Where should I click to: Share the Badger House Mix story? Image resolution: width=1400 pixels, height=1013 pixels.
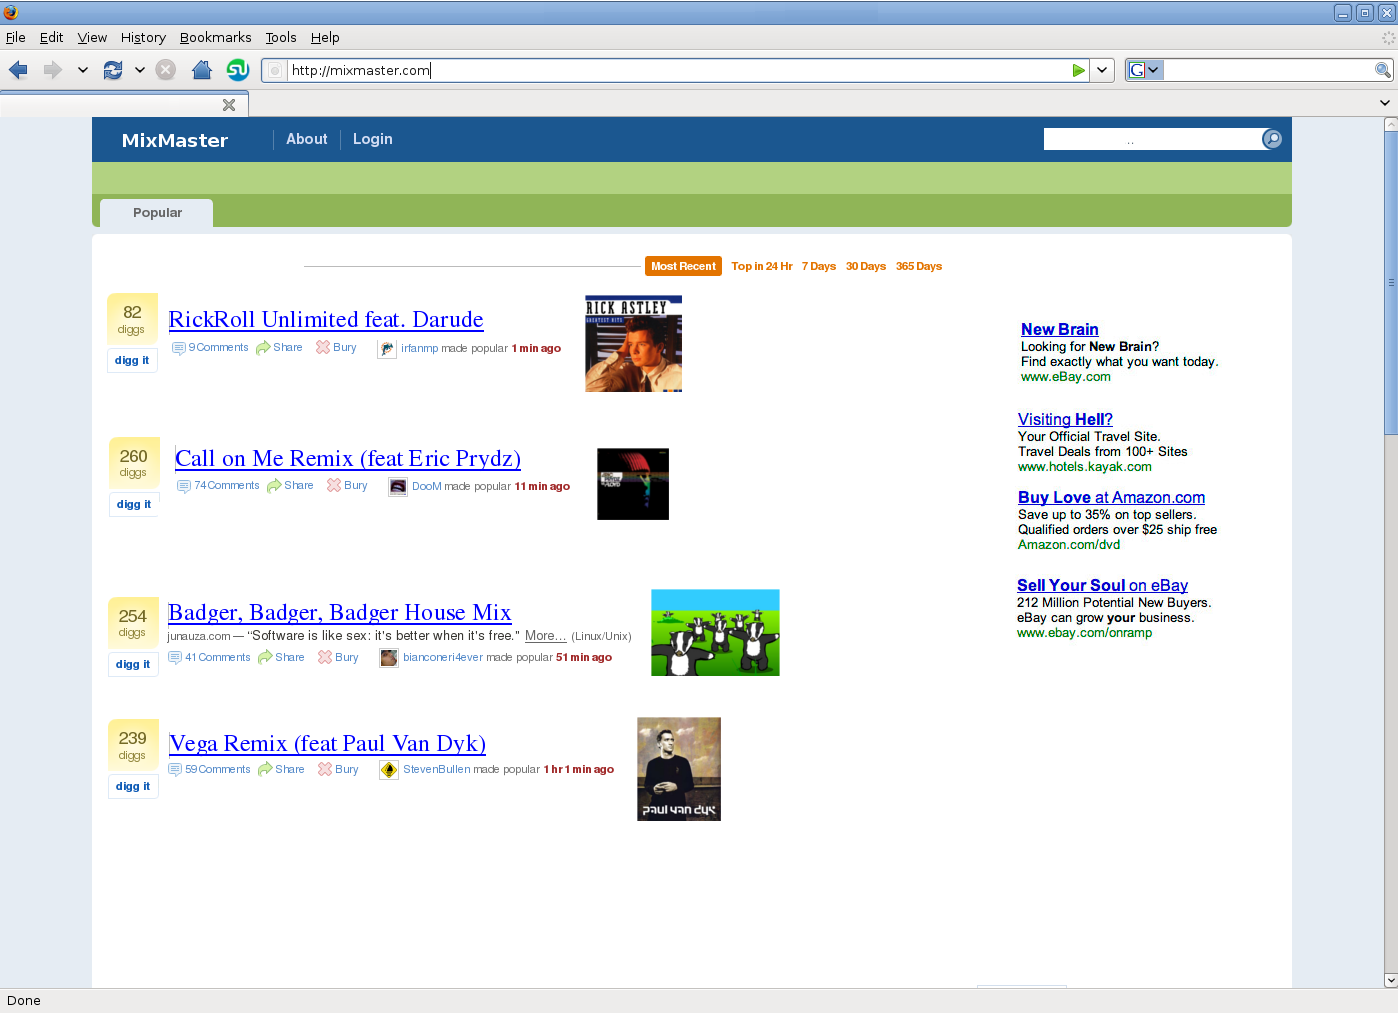click(281, 657)
